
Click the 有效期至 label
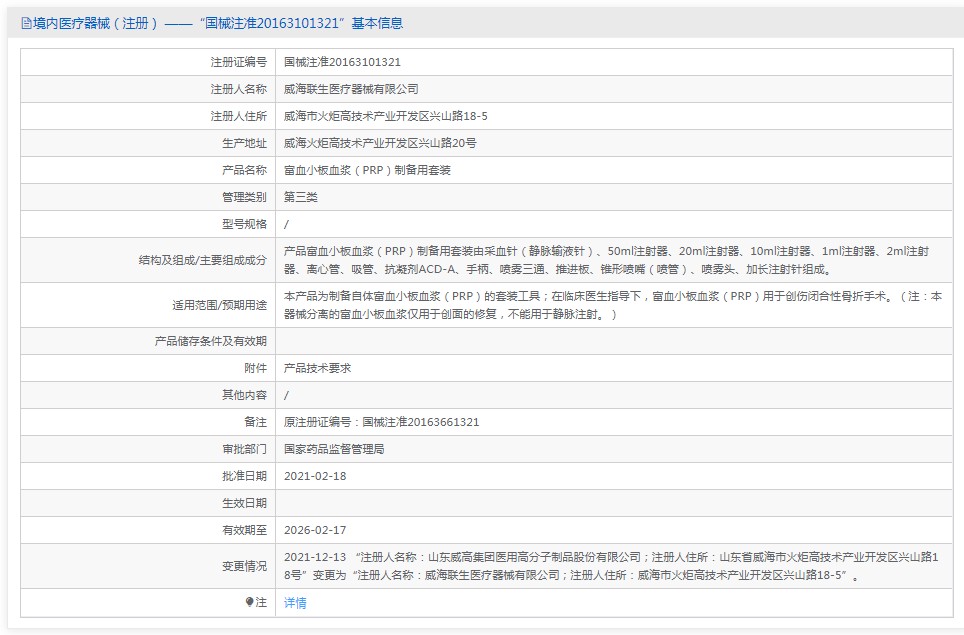pyautogui.click(x=244, y=530)
